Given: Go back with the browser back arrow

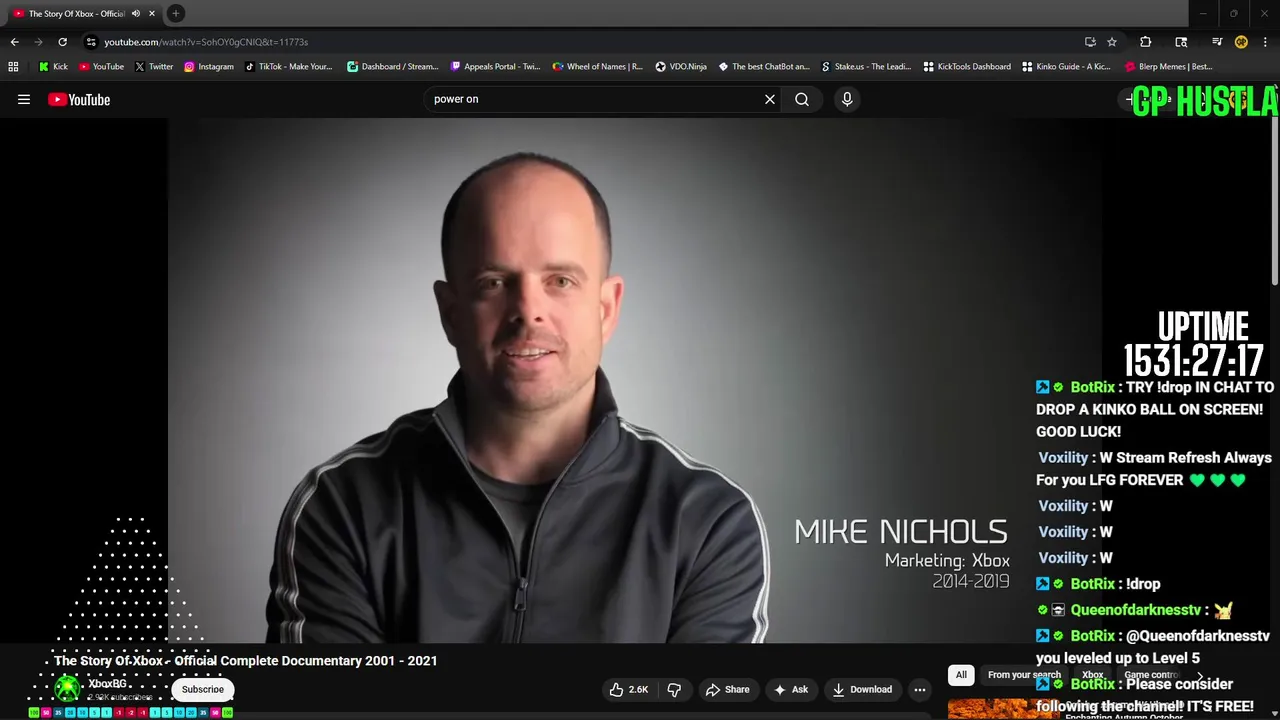Looking at the screenshot, I should click(x=14, y=42).
